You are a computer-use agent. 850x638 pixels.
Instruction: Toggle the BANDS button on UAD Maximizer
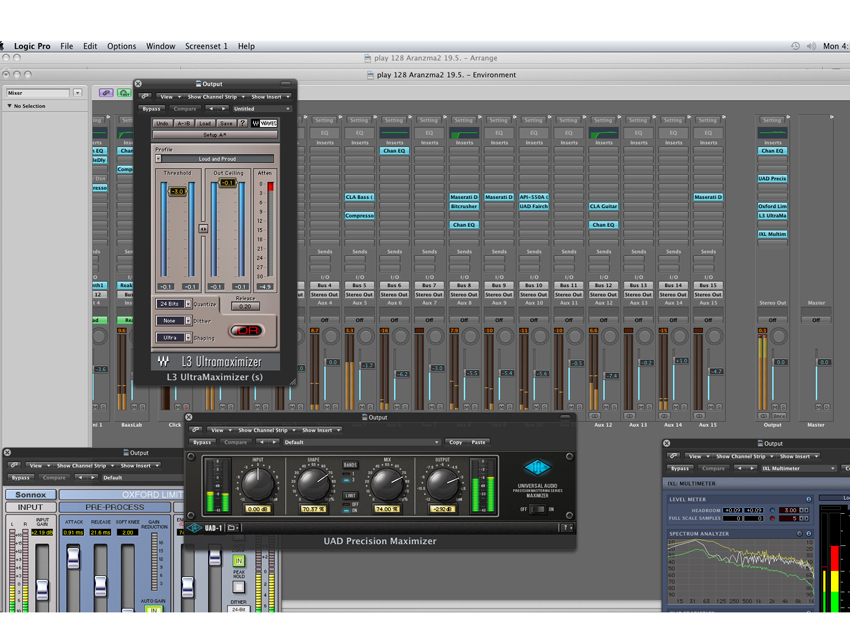coord(350,465)
